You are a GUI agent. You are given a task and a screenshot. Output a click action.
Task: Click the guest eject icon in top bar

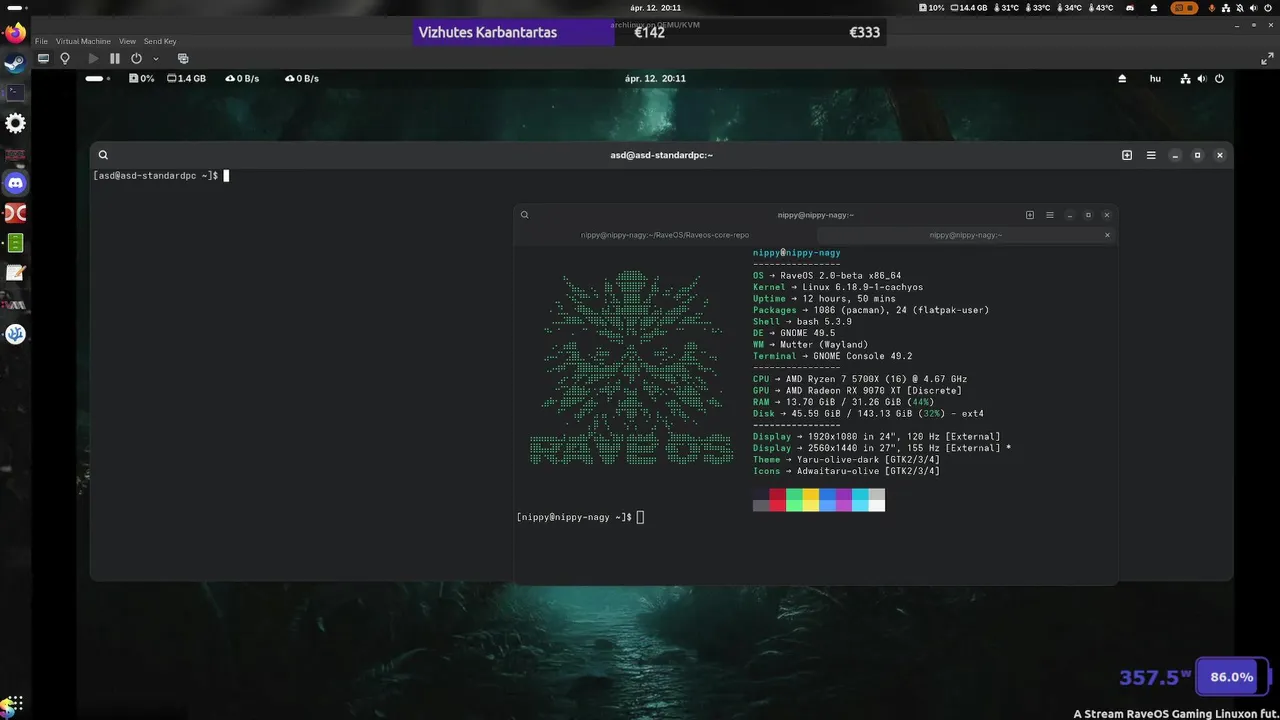point(1122,78)
